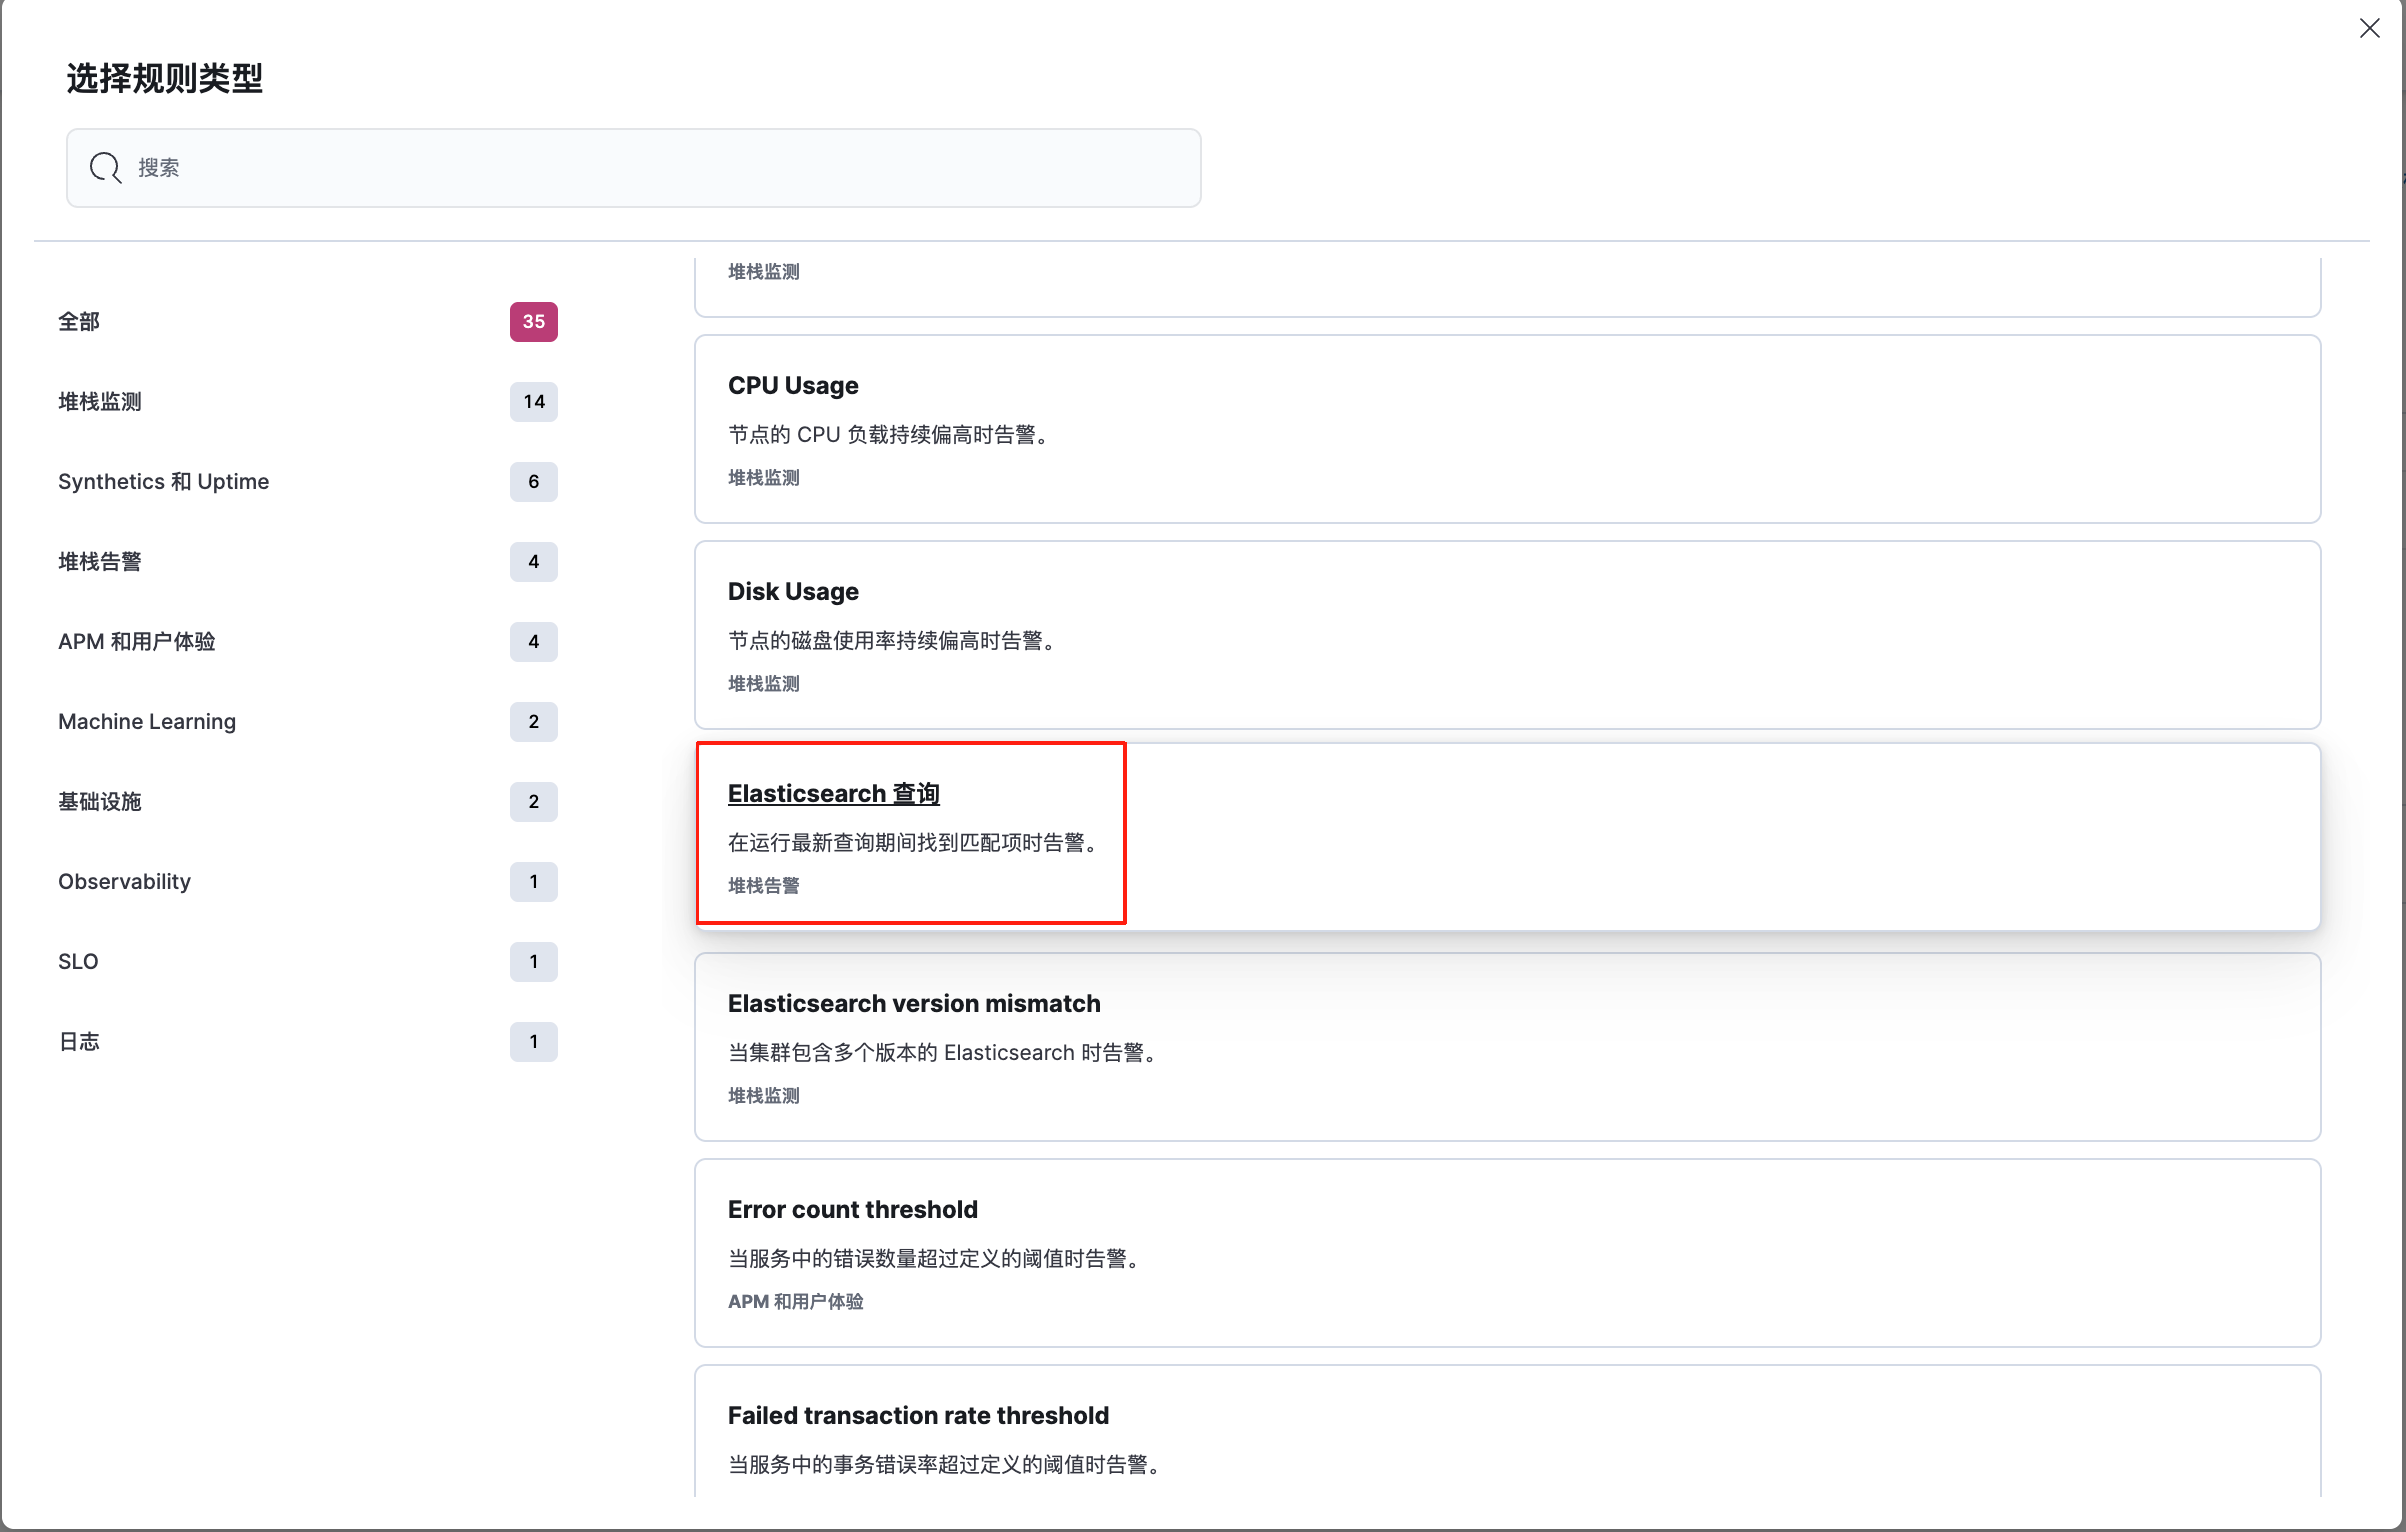Image resolution: width=2406 pixels, height=1532 pixels.
Task: Click text 当集群包含多个版本的 Elasticsearch 时告警。
Action: click(945, 1052)
